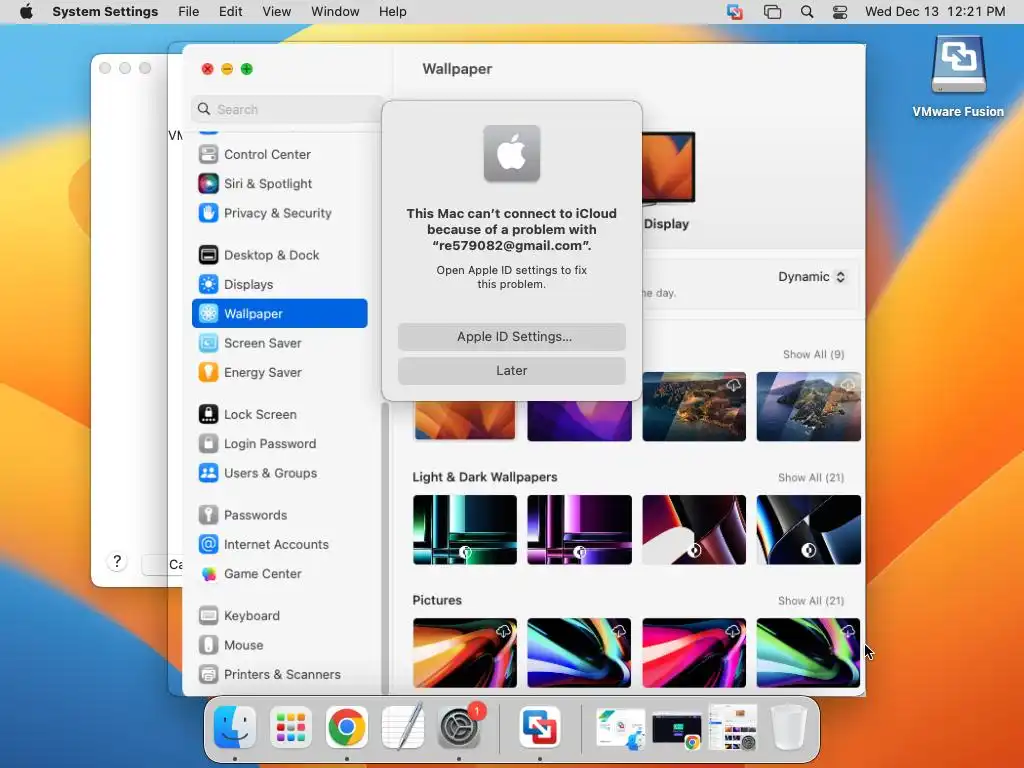
Task: Click the window stack menu bar icon
Action: coord(773,12)
